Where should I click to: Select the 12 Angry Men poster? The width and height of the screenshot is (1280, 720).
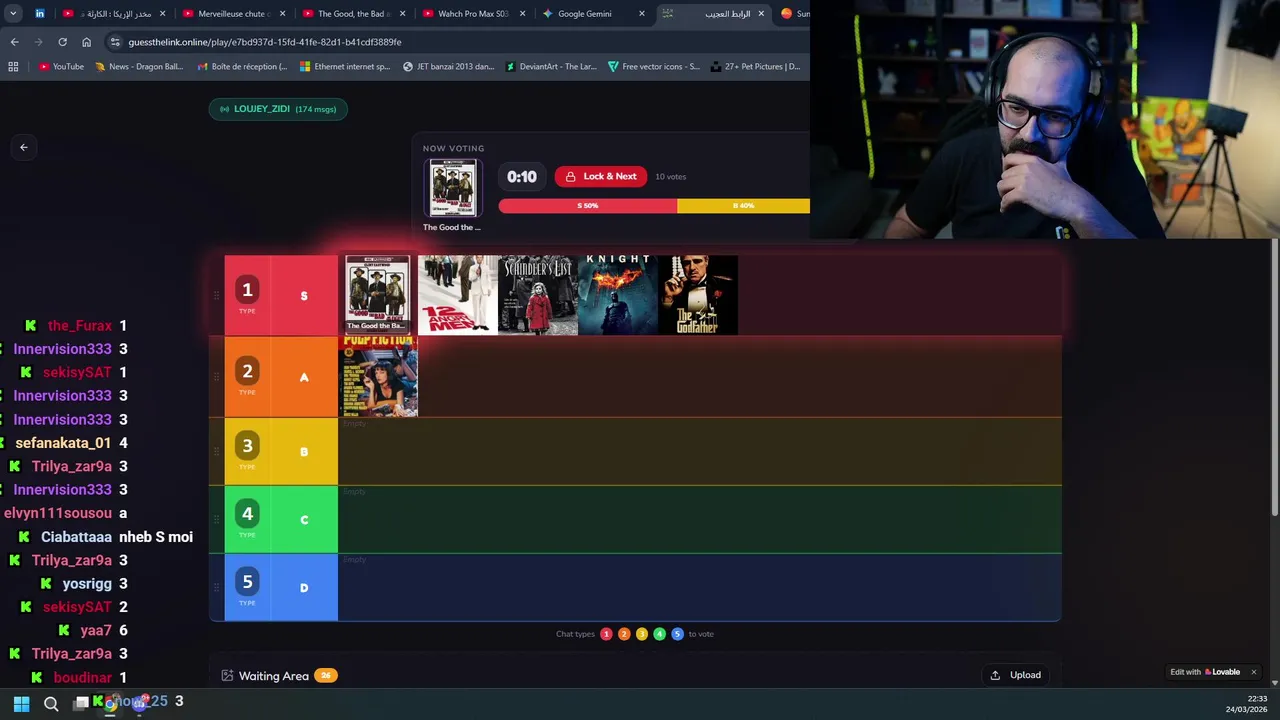[x=458, y=295]
